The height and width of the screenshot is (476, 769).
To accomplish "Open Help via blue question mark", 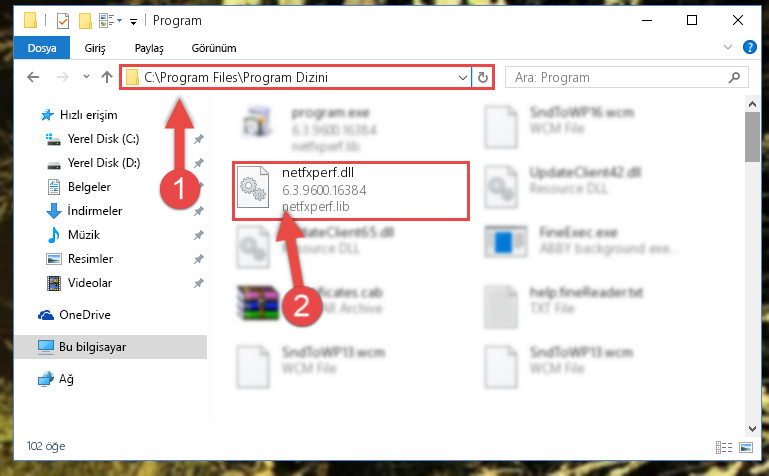I will click(x=749, y=48).
